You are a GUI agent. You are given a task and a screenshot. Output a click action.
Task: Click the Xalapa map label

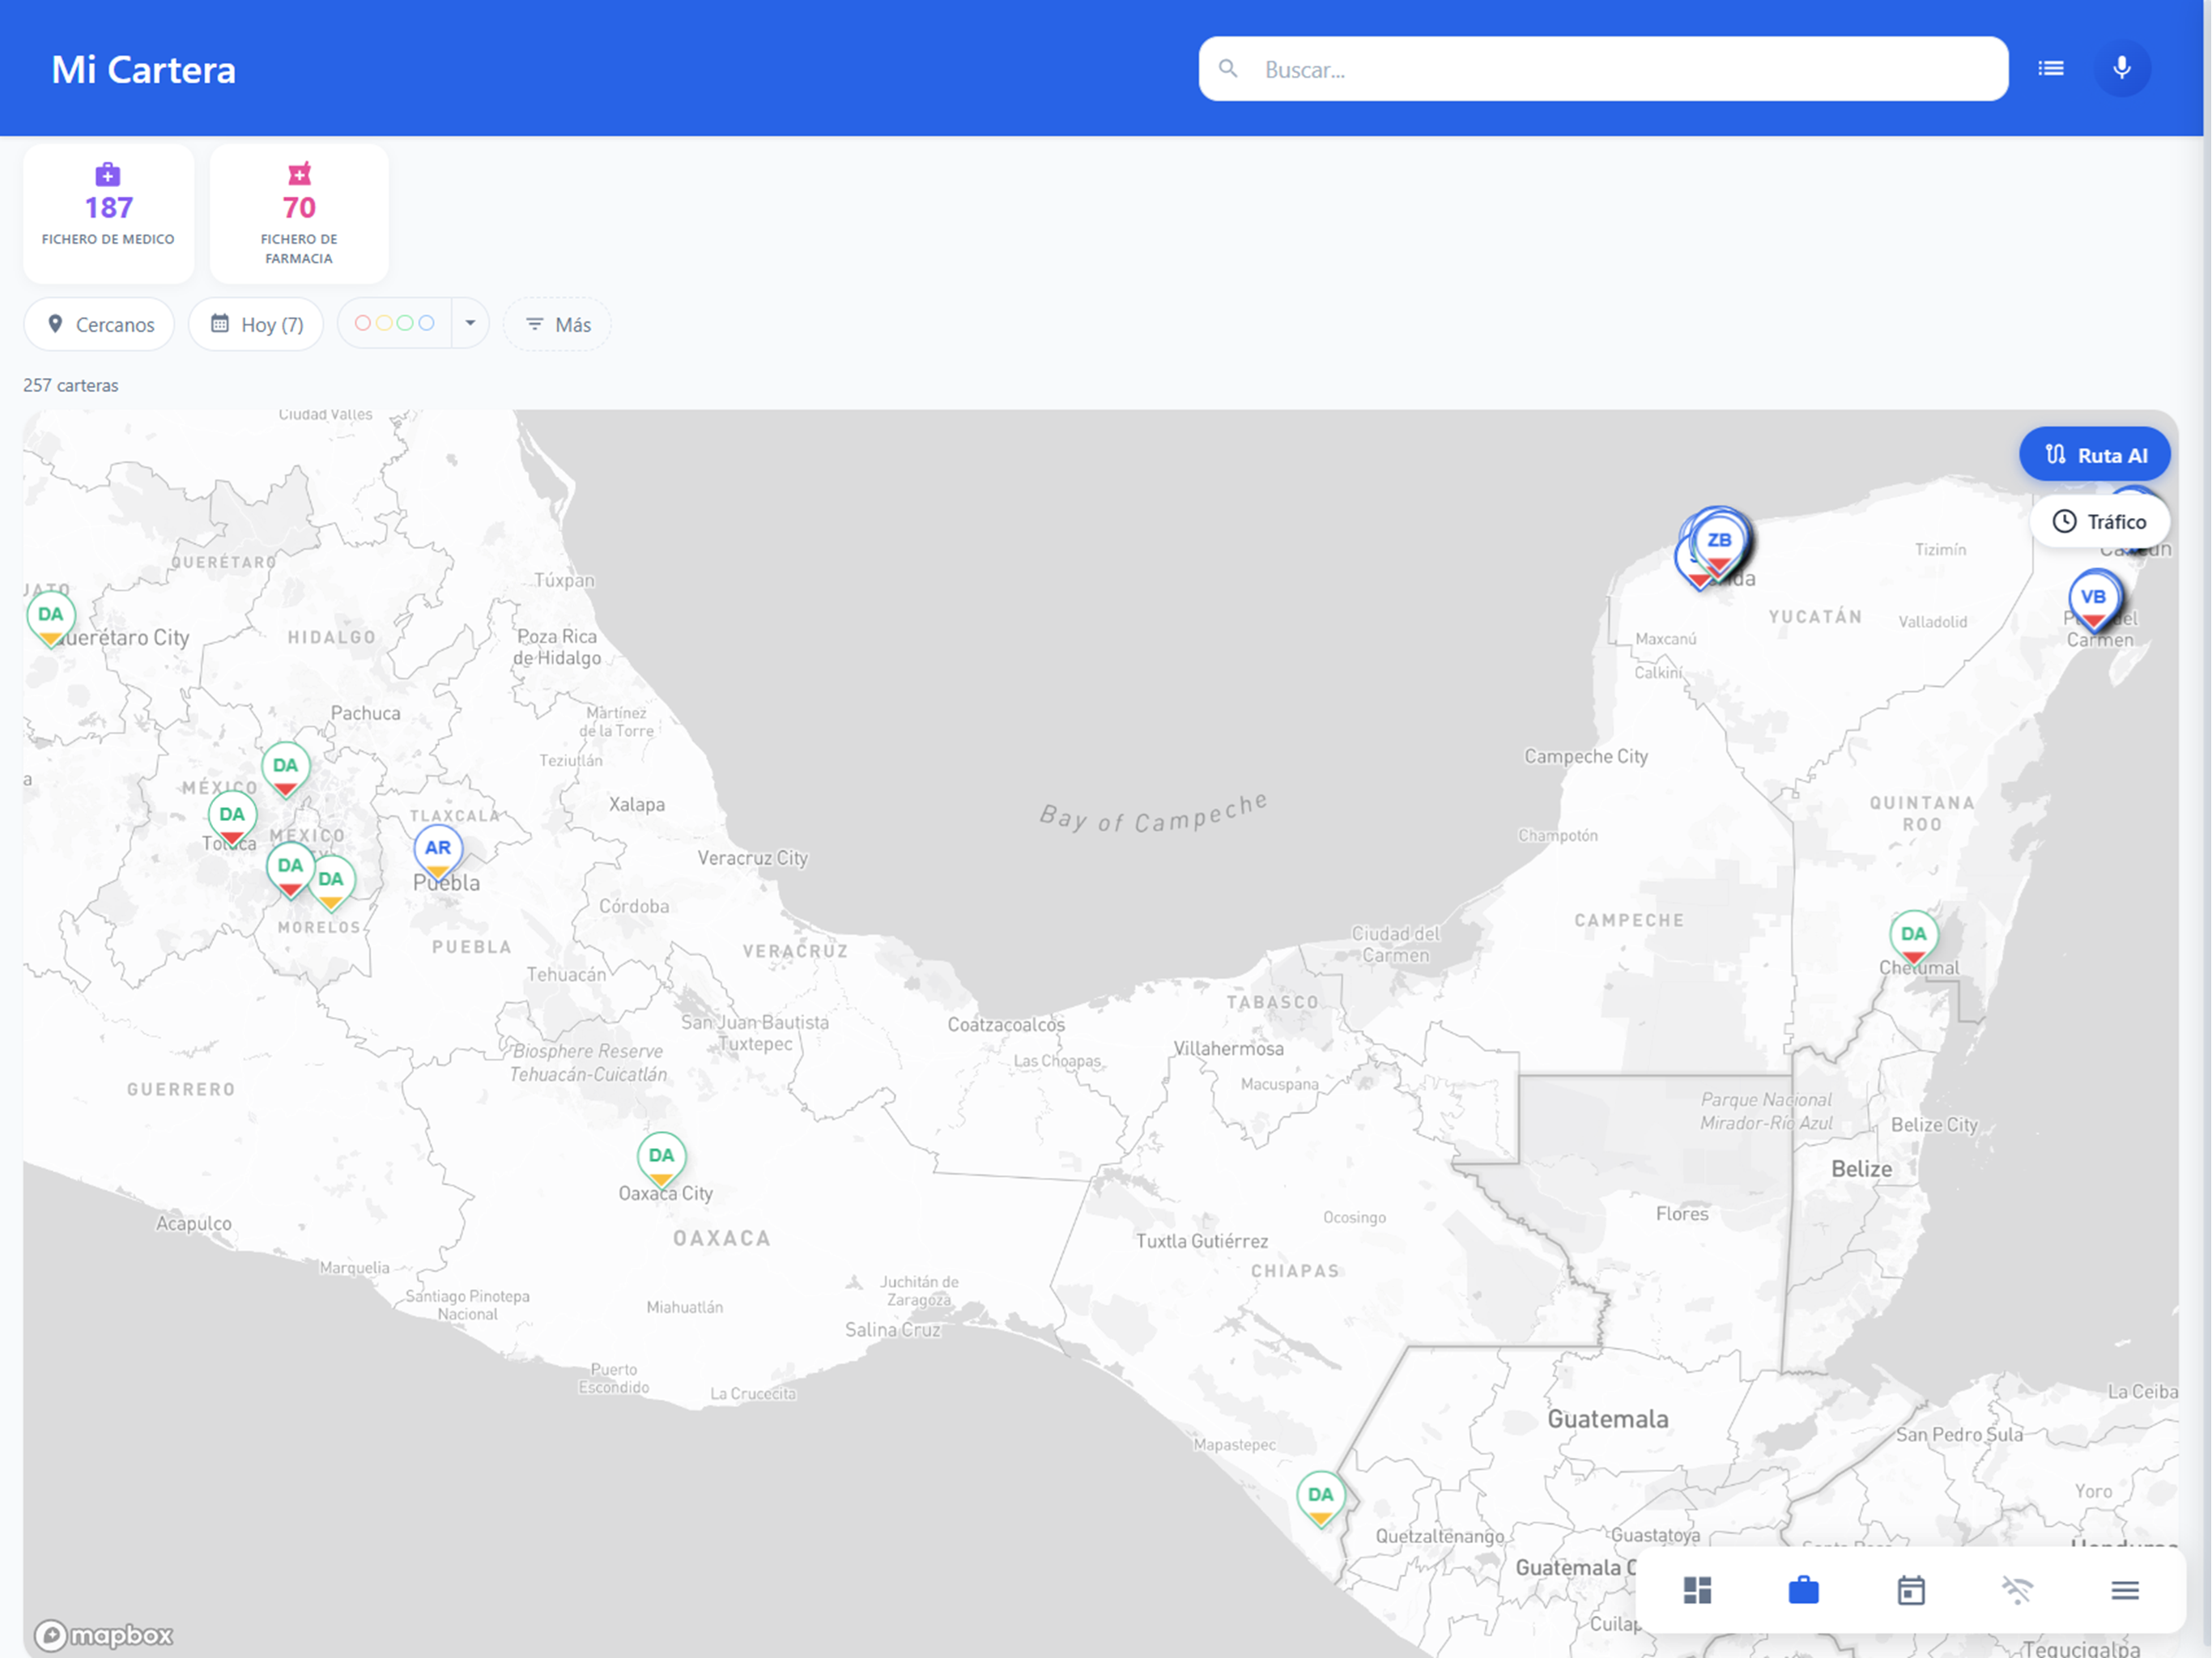[x=636, y=804]
